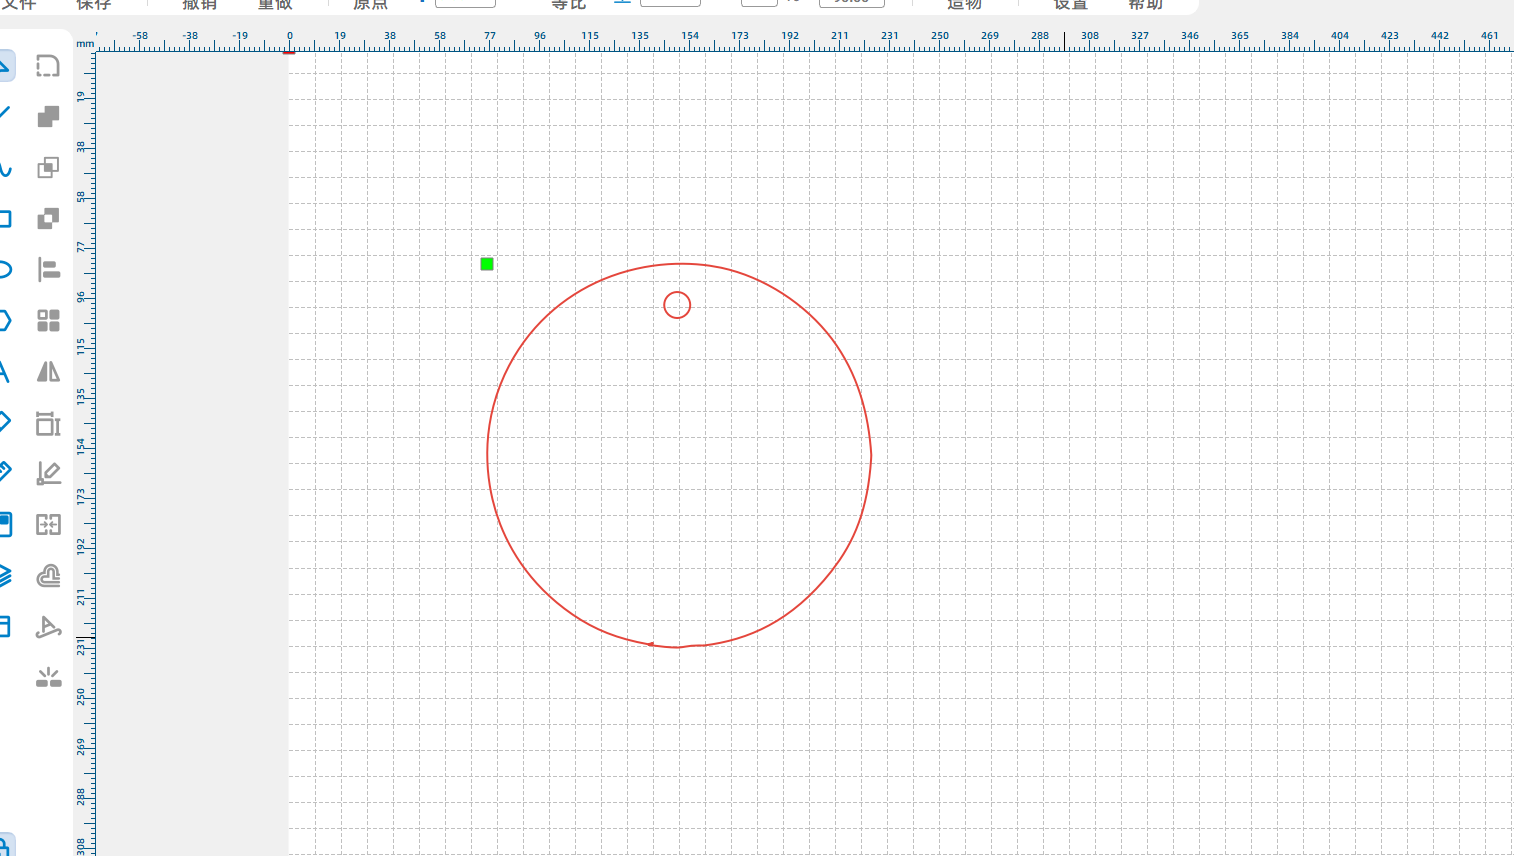Click the compass measure tool icon

(x=48, y=627)
